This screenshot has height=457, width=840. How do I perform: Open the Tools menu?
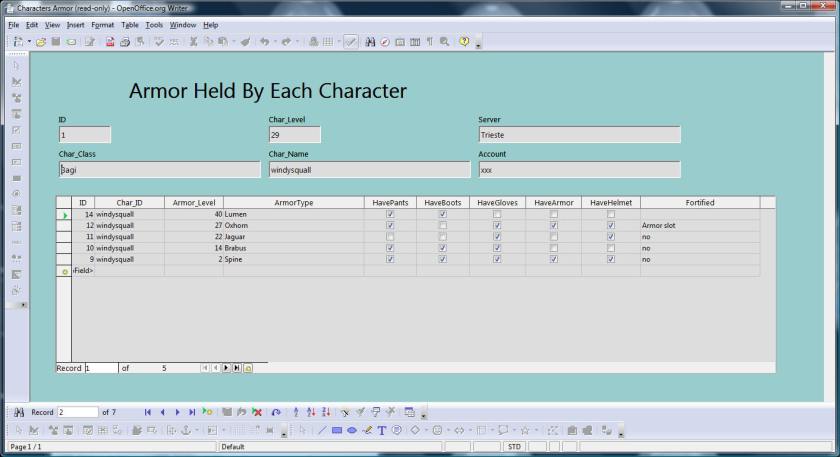pyautogui.click(x=154, y=24)
